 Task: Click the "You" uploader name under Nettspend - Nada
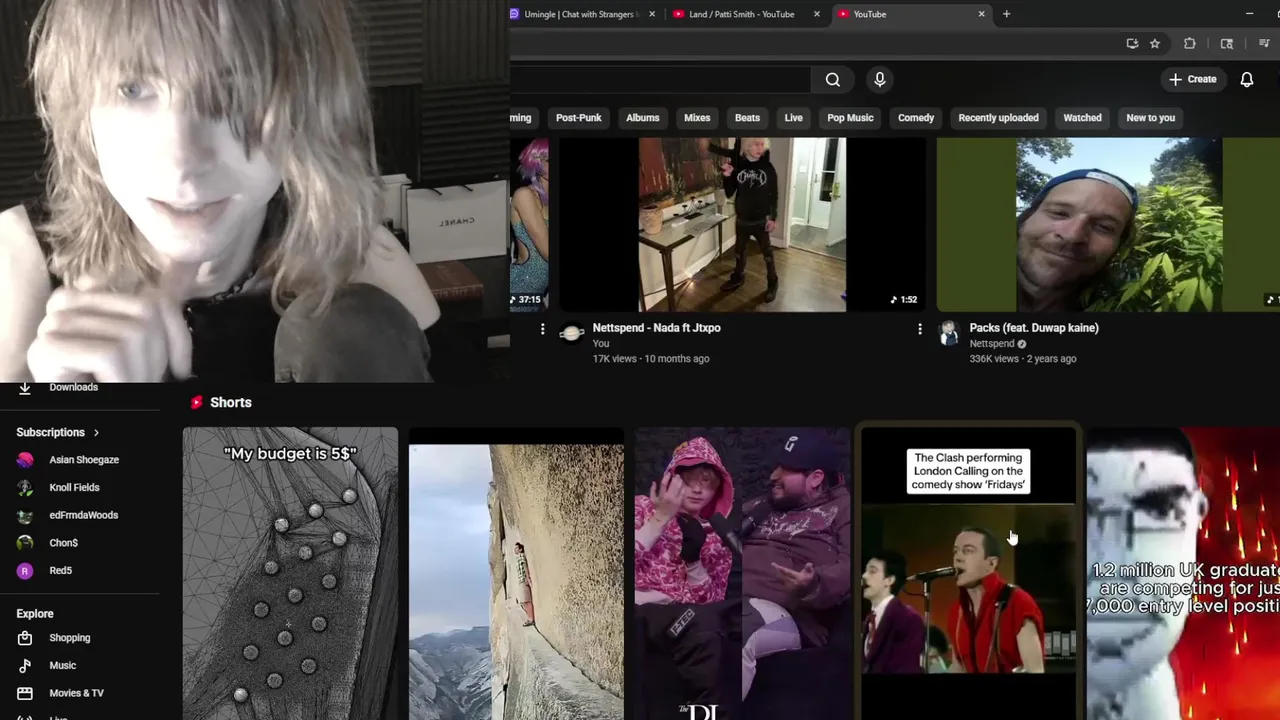[600, 344]
